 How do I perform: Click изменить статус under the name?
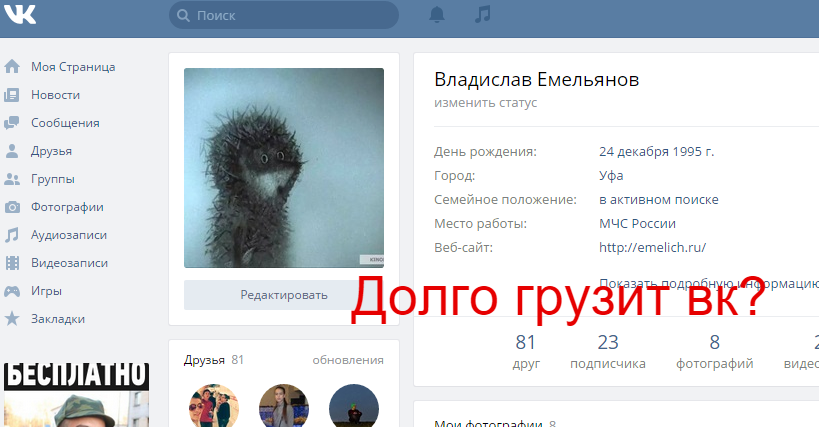pyautogui.click(x=485, y=103)
